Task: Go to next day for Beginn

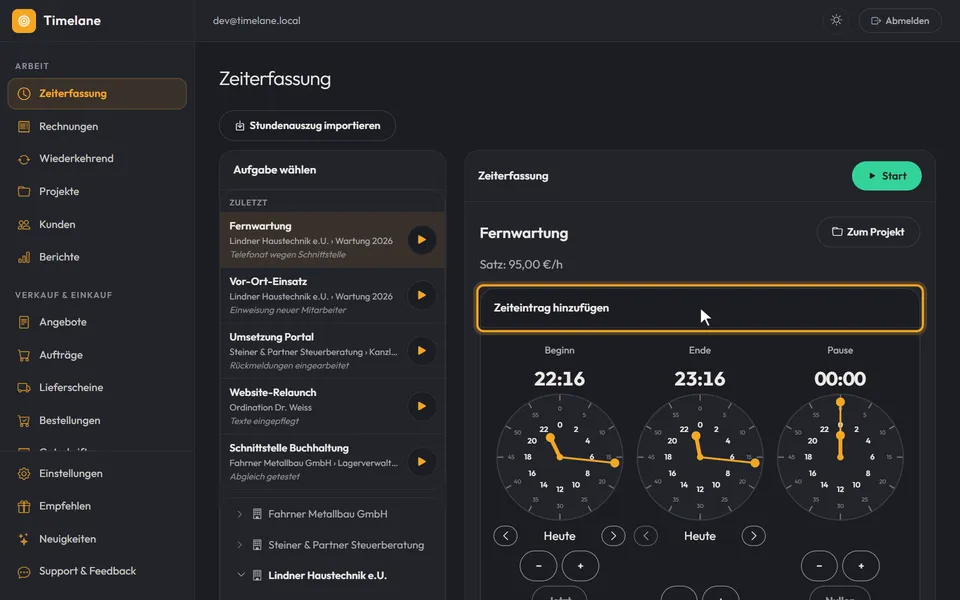Action: (x=613, y=536)
